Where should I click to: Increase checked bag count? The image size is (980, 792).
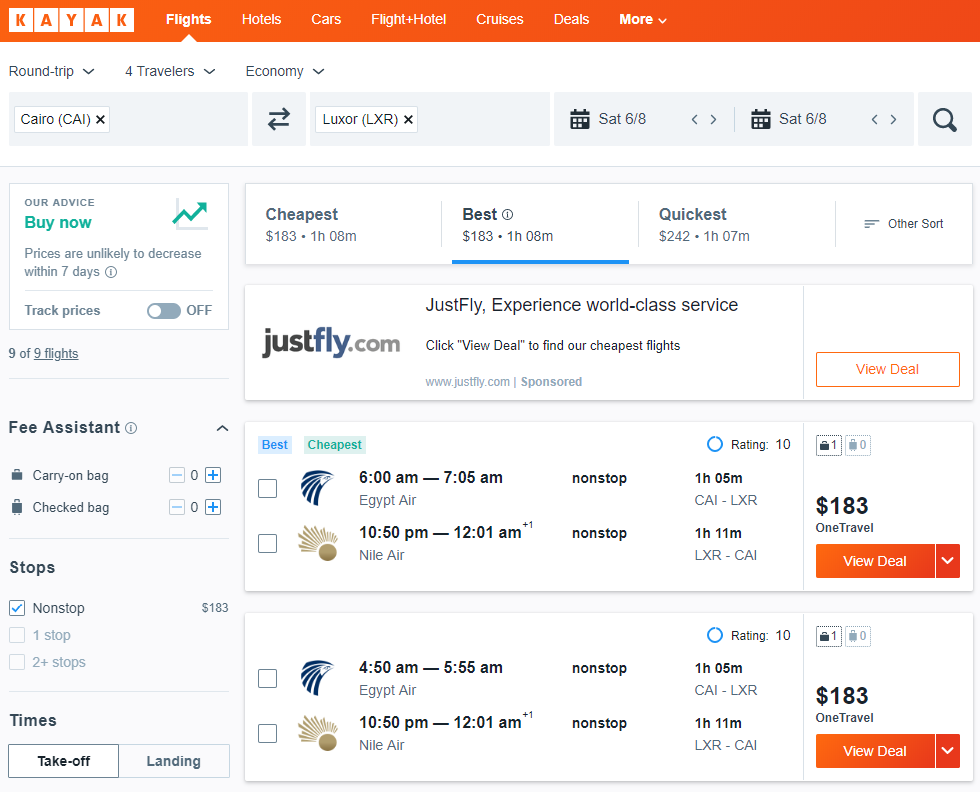pyautogui.click(x=213, y=507)
